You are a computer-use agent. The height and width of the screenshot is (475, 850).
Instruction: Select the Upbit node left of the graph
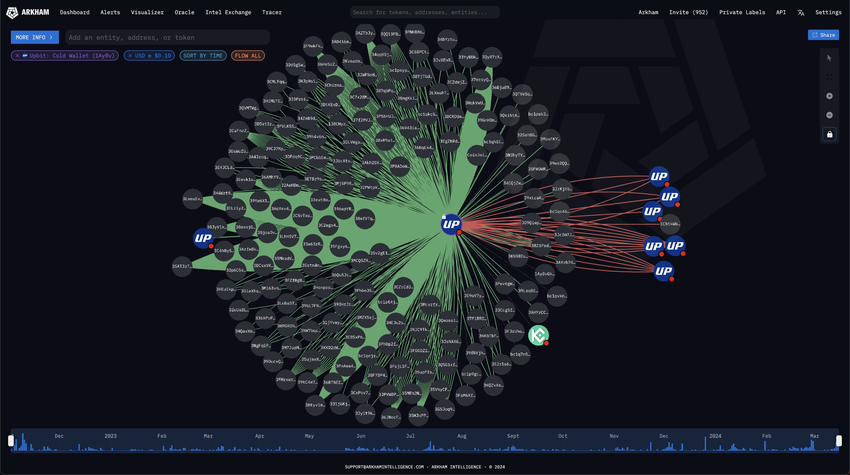point(203,238)
